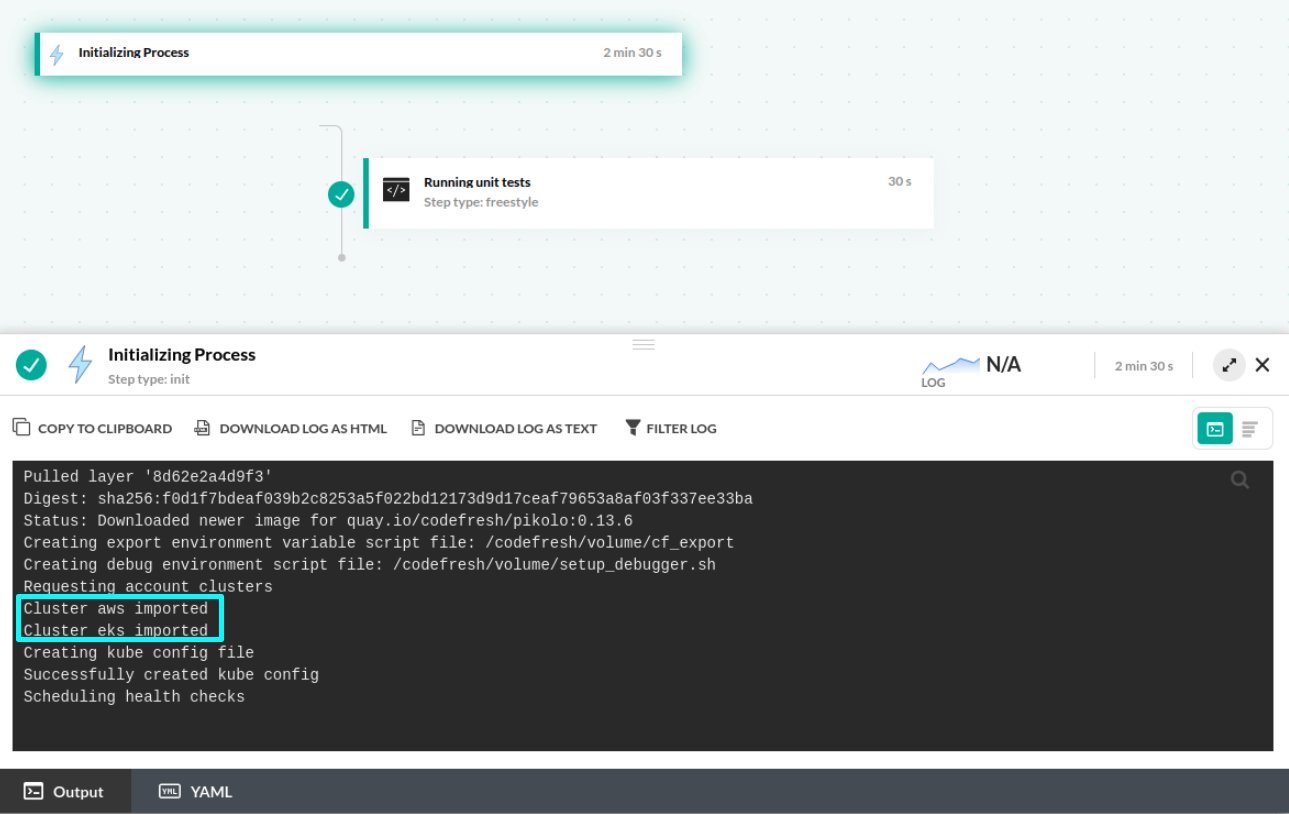Open the Filter Log option

click(x=670, y=428)
